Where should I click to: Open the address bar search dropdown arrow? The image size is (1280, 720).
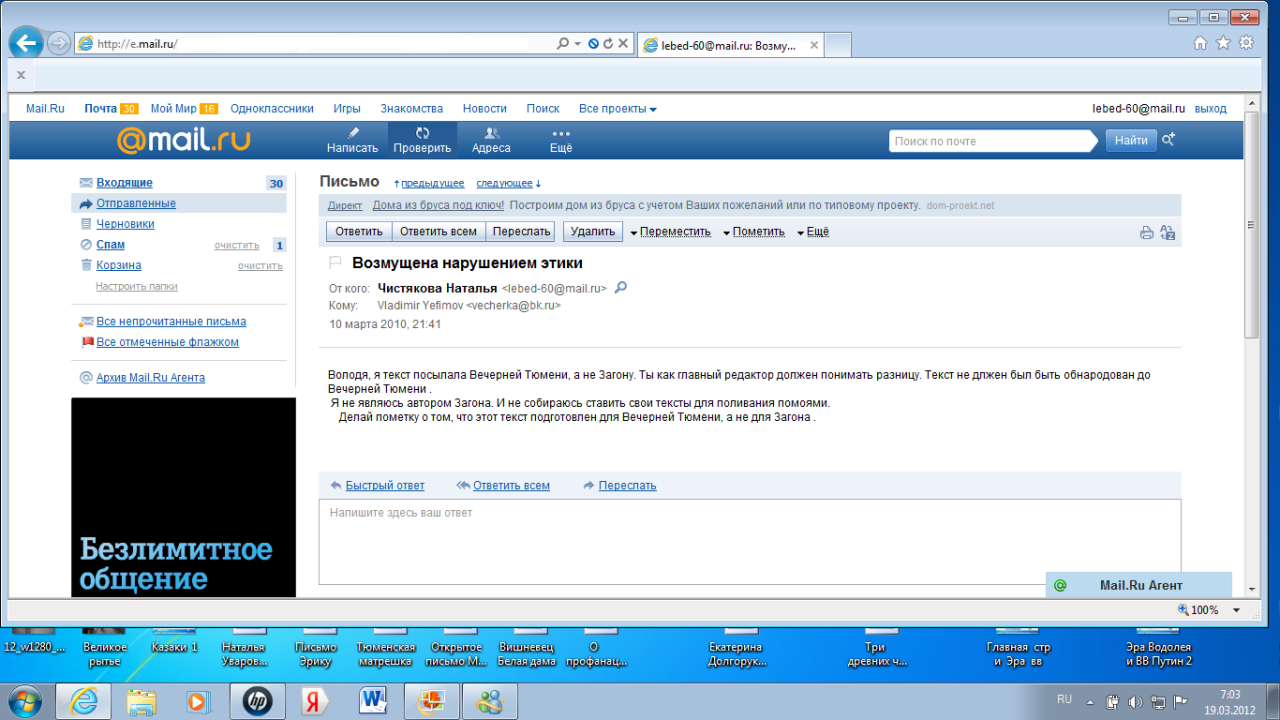point(578,44)
